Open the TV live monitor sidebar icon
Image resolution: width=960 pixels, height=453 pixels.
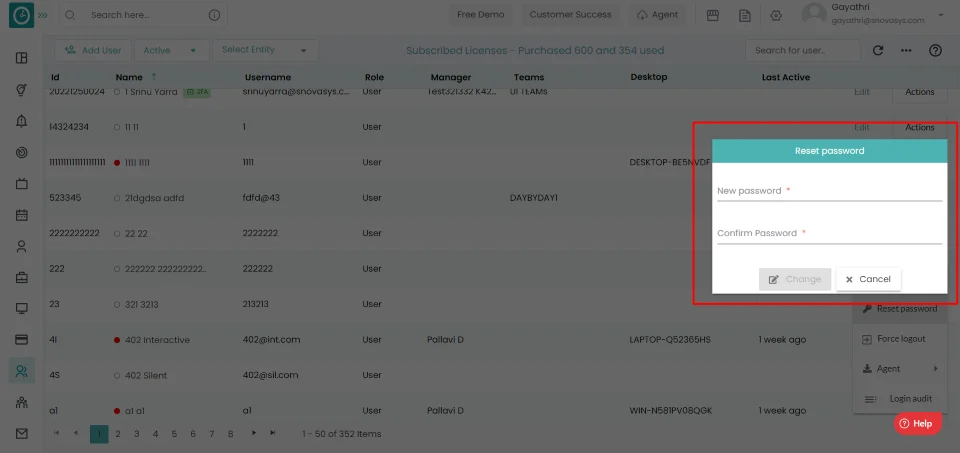click(21, 184)
